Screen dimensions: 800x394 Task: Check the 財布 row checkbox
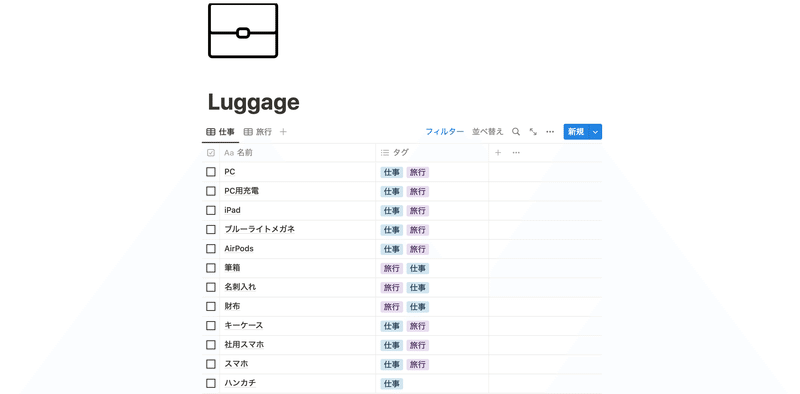(x=211, y=306)
